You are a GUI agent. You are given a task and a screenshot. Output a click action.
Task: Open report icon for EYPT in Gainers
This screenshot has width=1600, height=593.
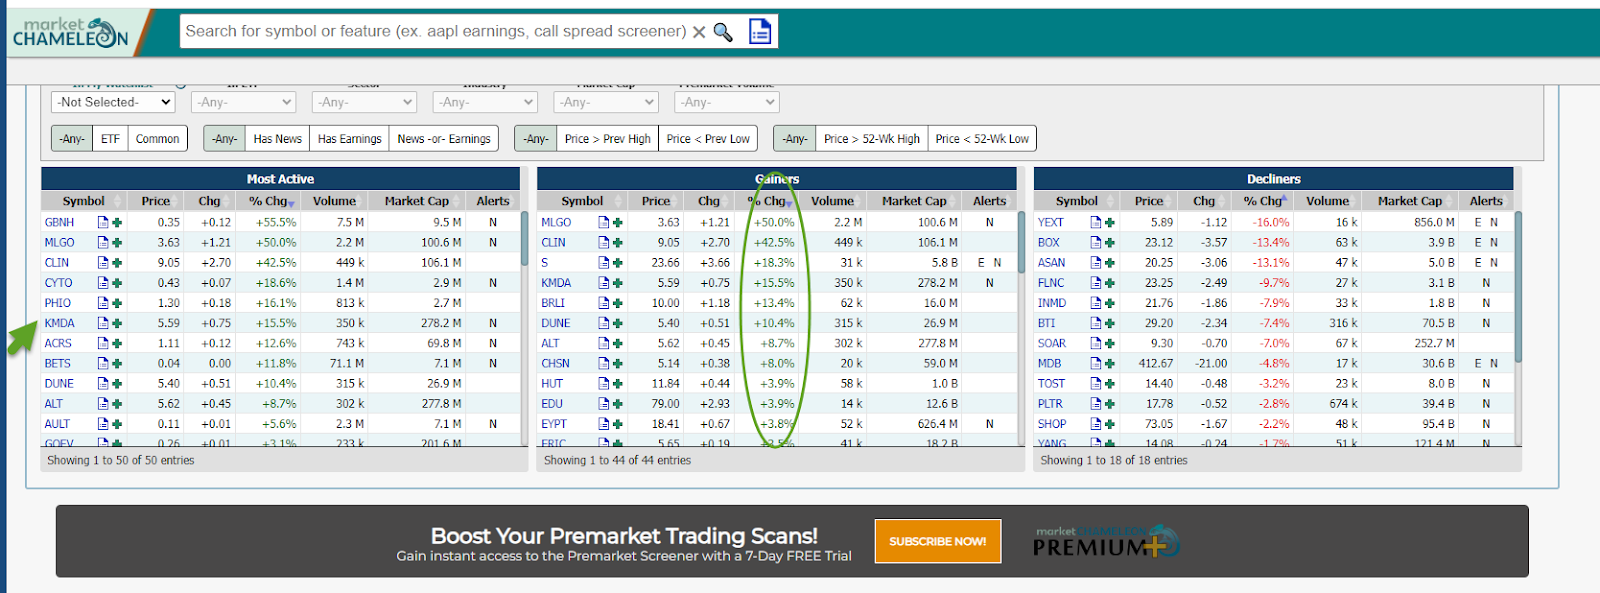pyautogui.click(x=604, y=424)
